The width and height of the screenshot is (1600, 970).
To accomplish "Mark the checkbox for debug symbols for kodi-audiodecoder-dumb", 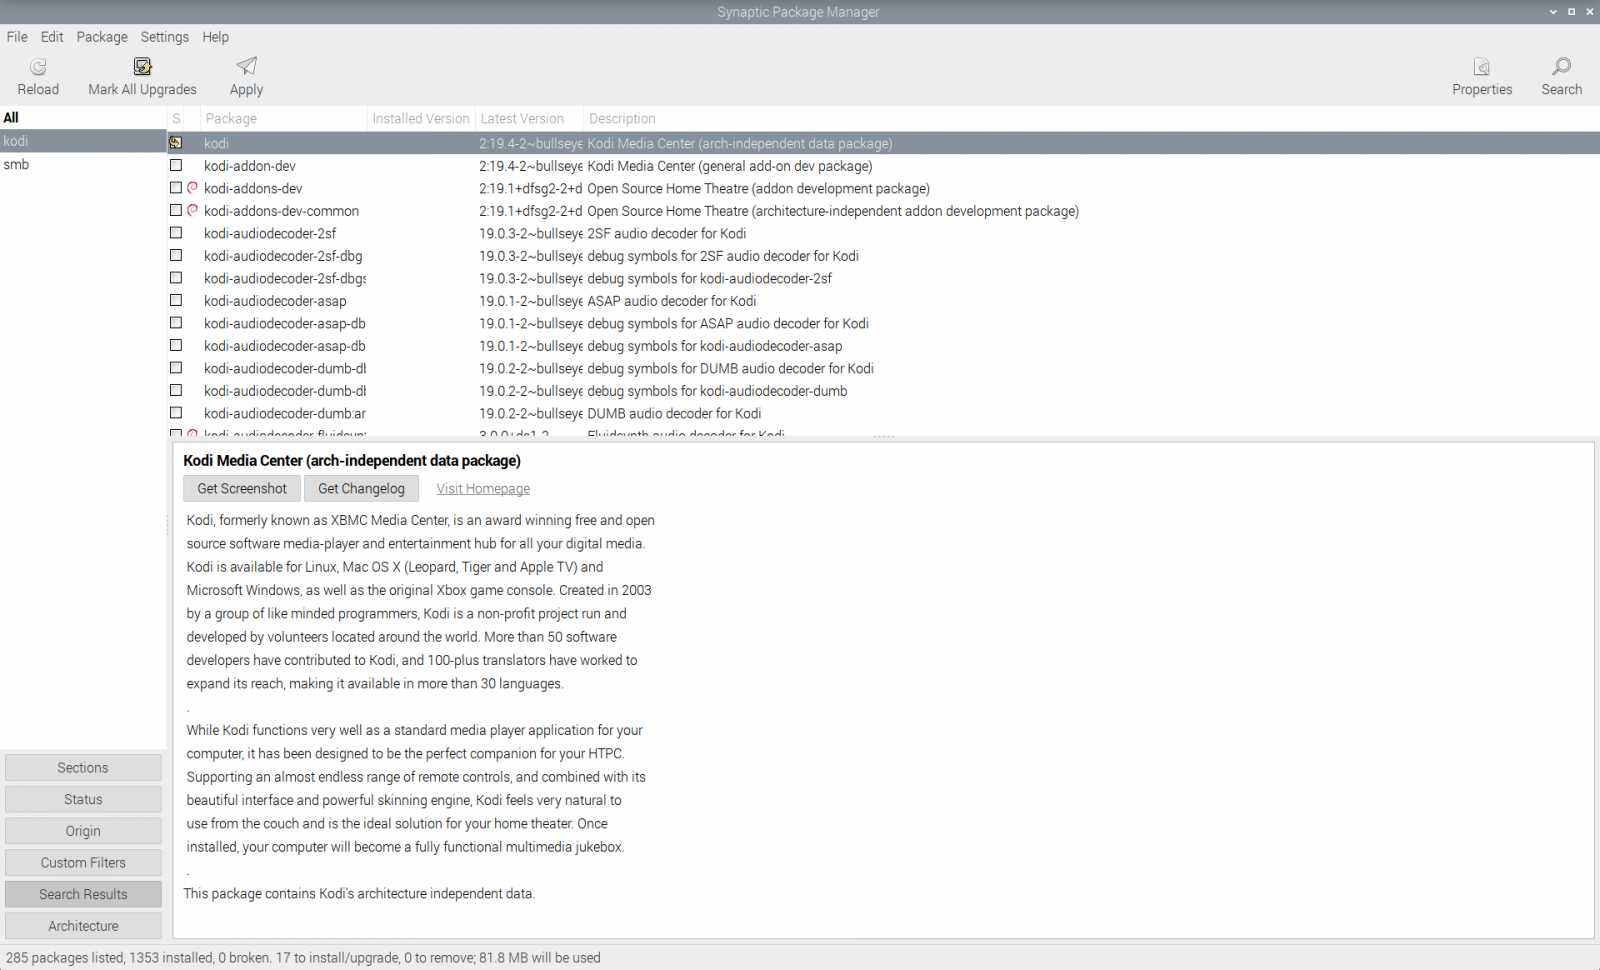I will pos(176,390).
